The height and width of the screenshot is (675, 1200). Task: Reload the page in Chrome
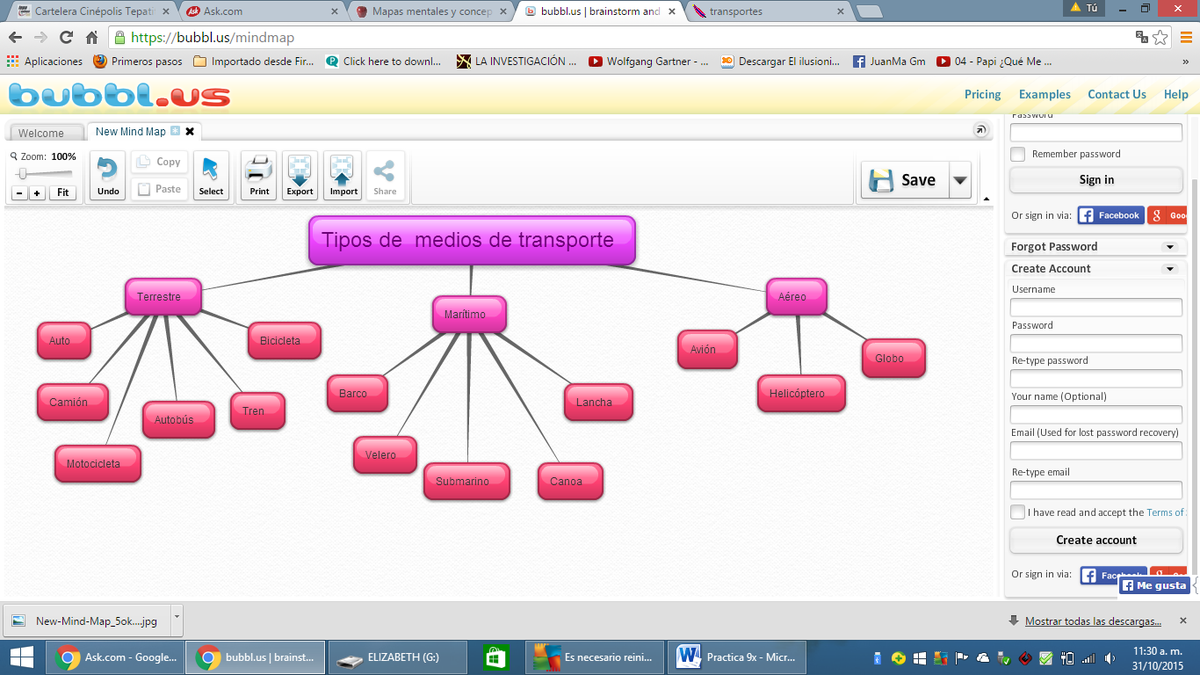pyautogui.click(x=66, y=37)
